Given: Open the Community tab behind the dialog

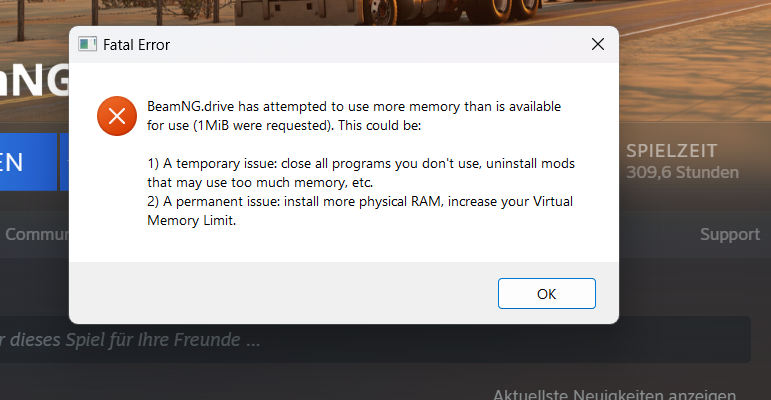Looking at the screenshot, I should pos(36,234).
